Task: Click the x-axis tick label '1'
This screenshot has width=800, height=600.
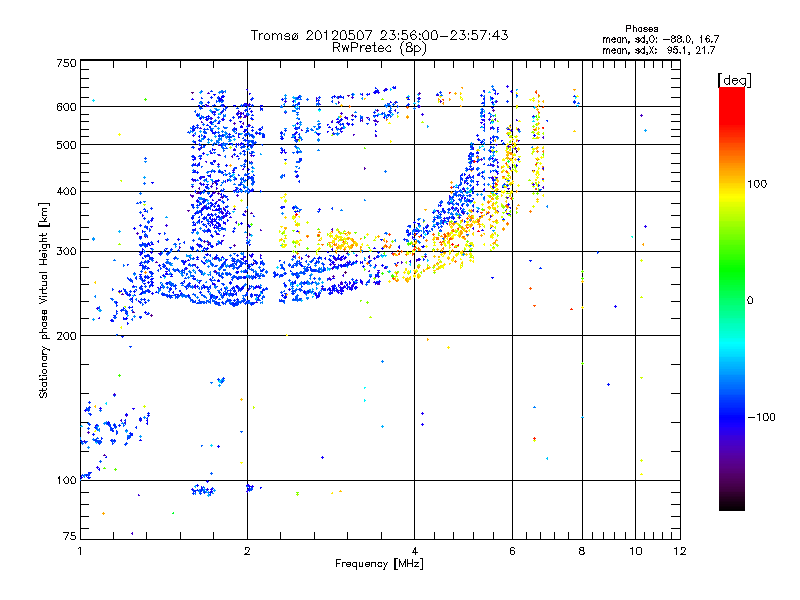Action: (x=80, y=551)
